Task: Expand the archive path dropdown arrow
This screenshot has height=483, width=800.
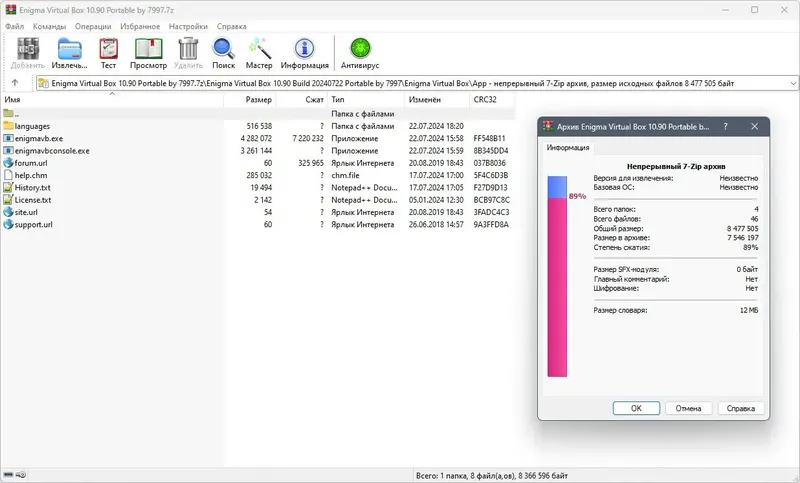Action: (x=793, y=83)
